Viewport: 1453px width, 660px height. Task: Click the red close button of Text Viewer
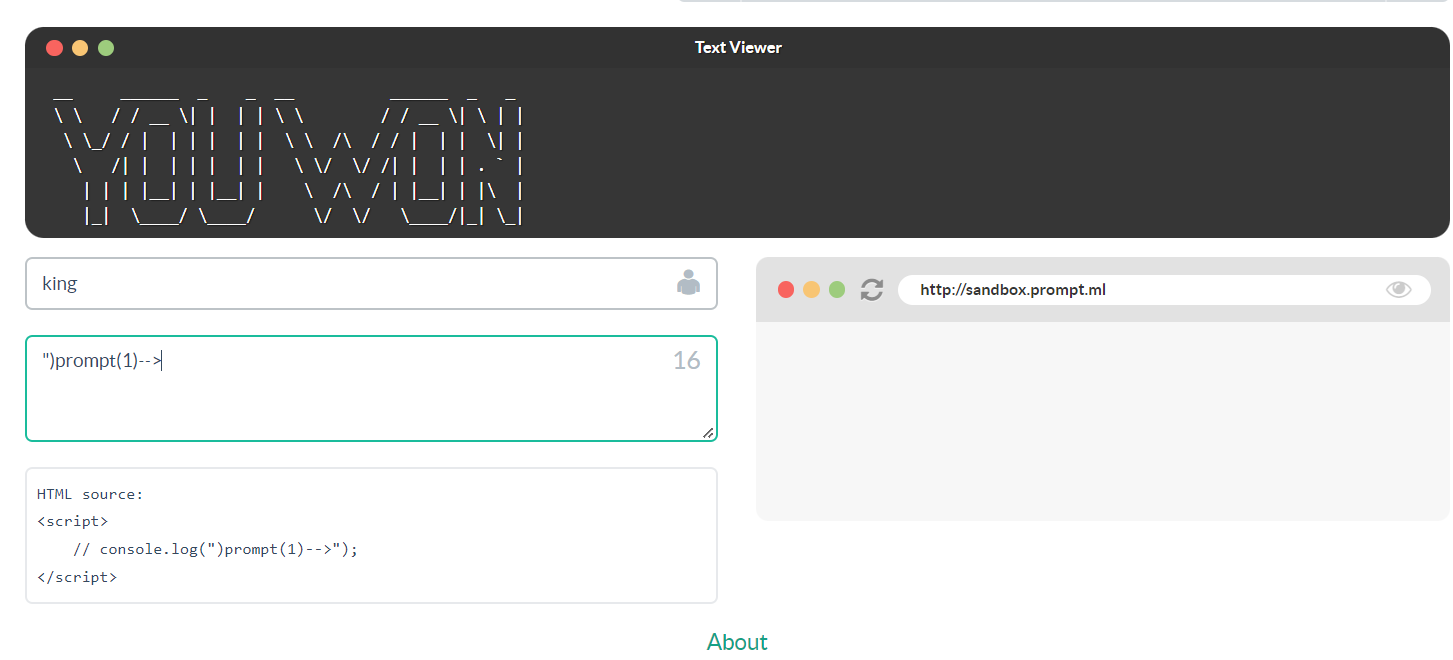54,48
